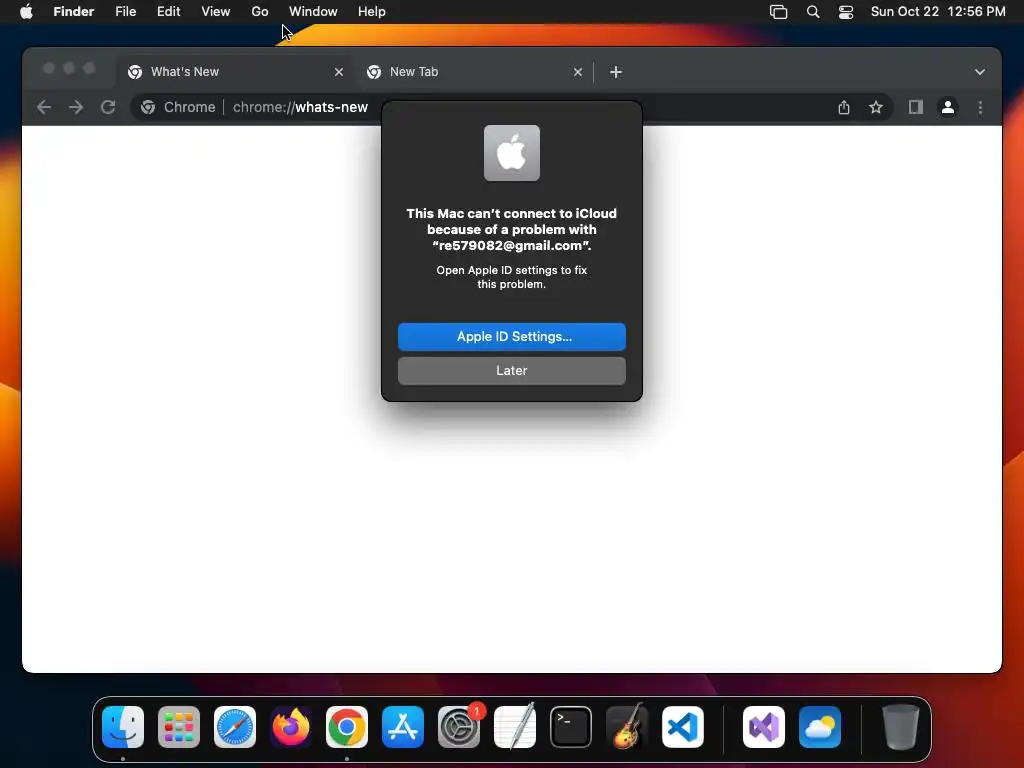Bookmark this tab with the star icon
1024x768 pixels.
[x=876, y=107]
